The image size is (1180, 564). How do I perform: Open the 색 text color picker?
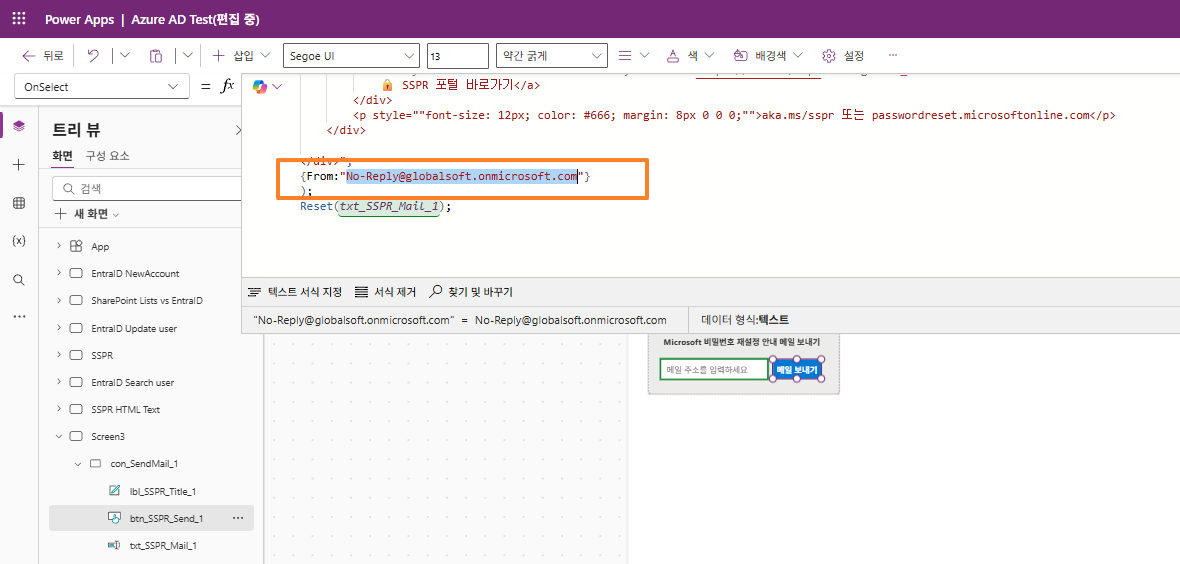pos(690,56)
